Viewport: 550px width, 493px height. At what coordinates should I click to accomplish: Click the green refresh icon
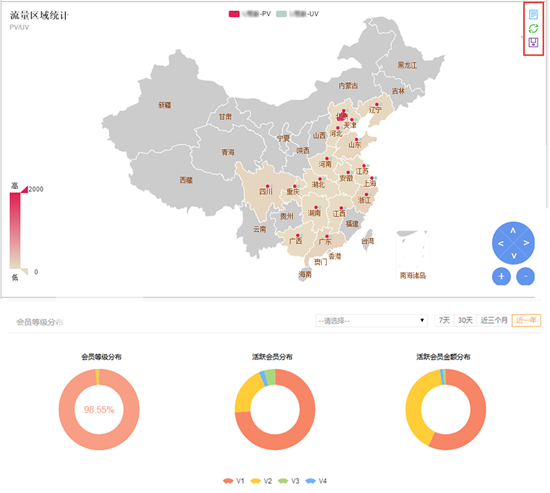pyautogui.click(x=533, y=28)
